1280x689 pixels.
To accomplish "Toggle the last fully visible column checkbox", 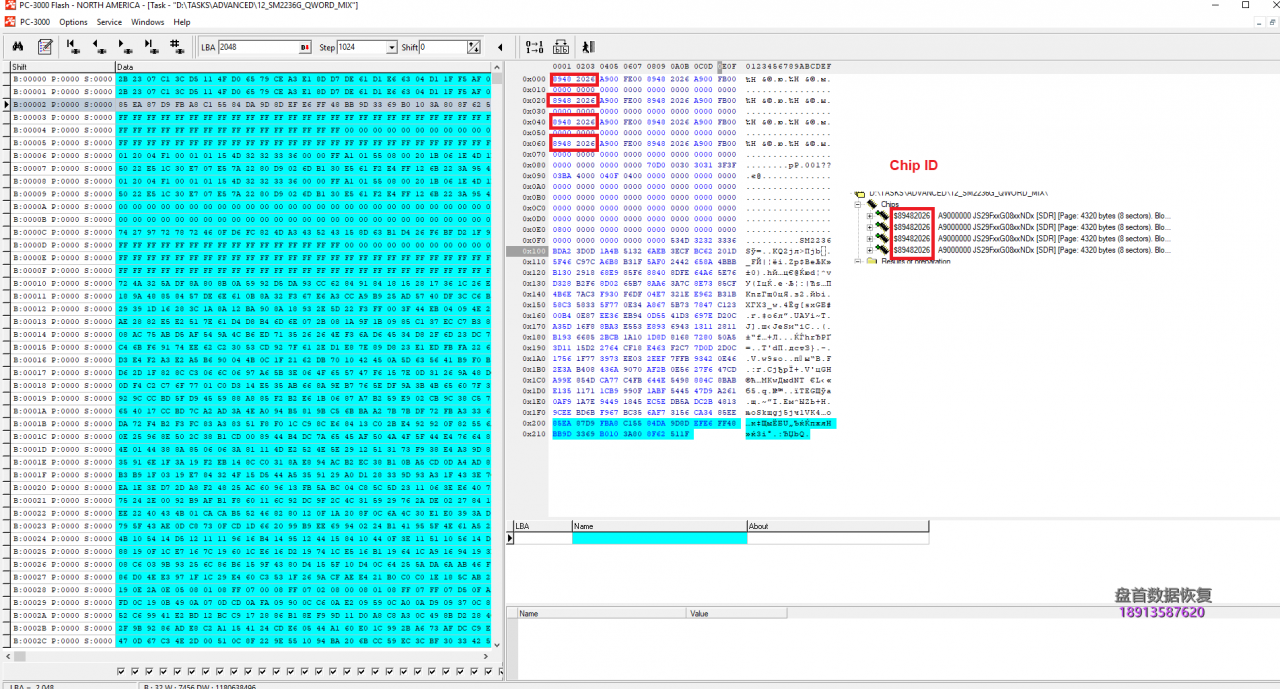I will tap(486, 671).
